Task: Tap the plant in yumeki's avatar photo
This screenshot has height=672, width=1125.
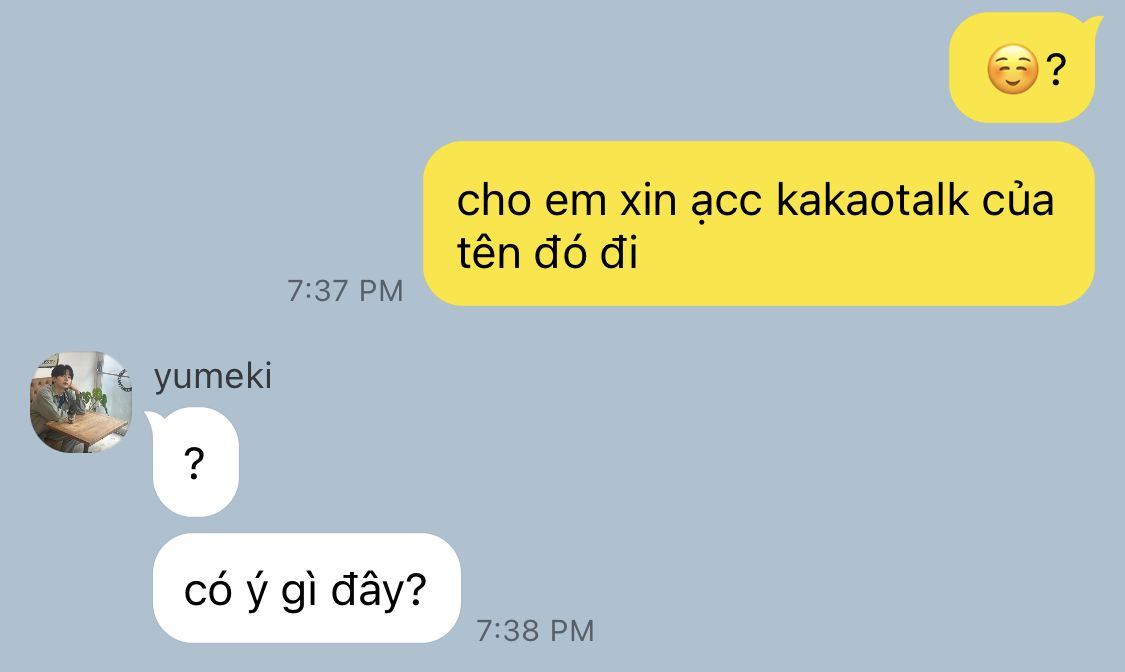Action: (95, 399)
